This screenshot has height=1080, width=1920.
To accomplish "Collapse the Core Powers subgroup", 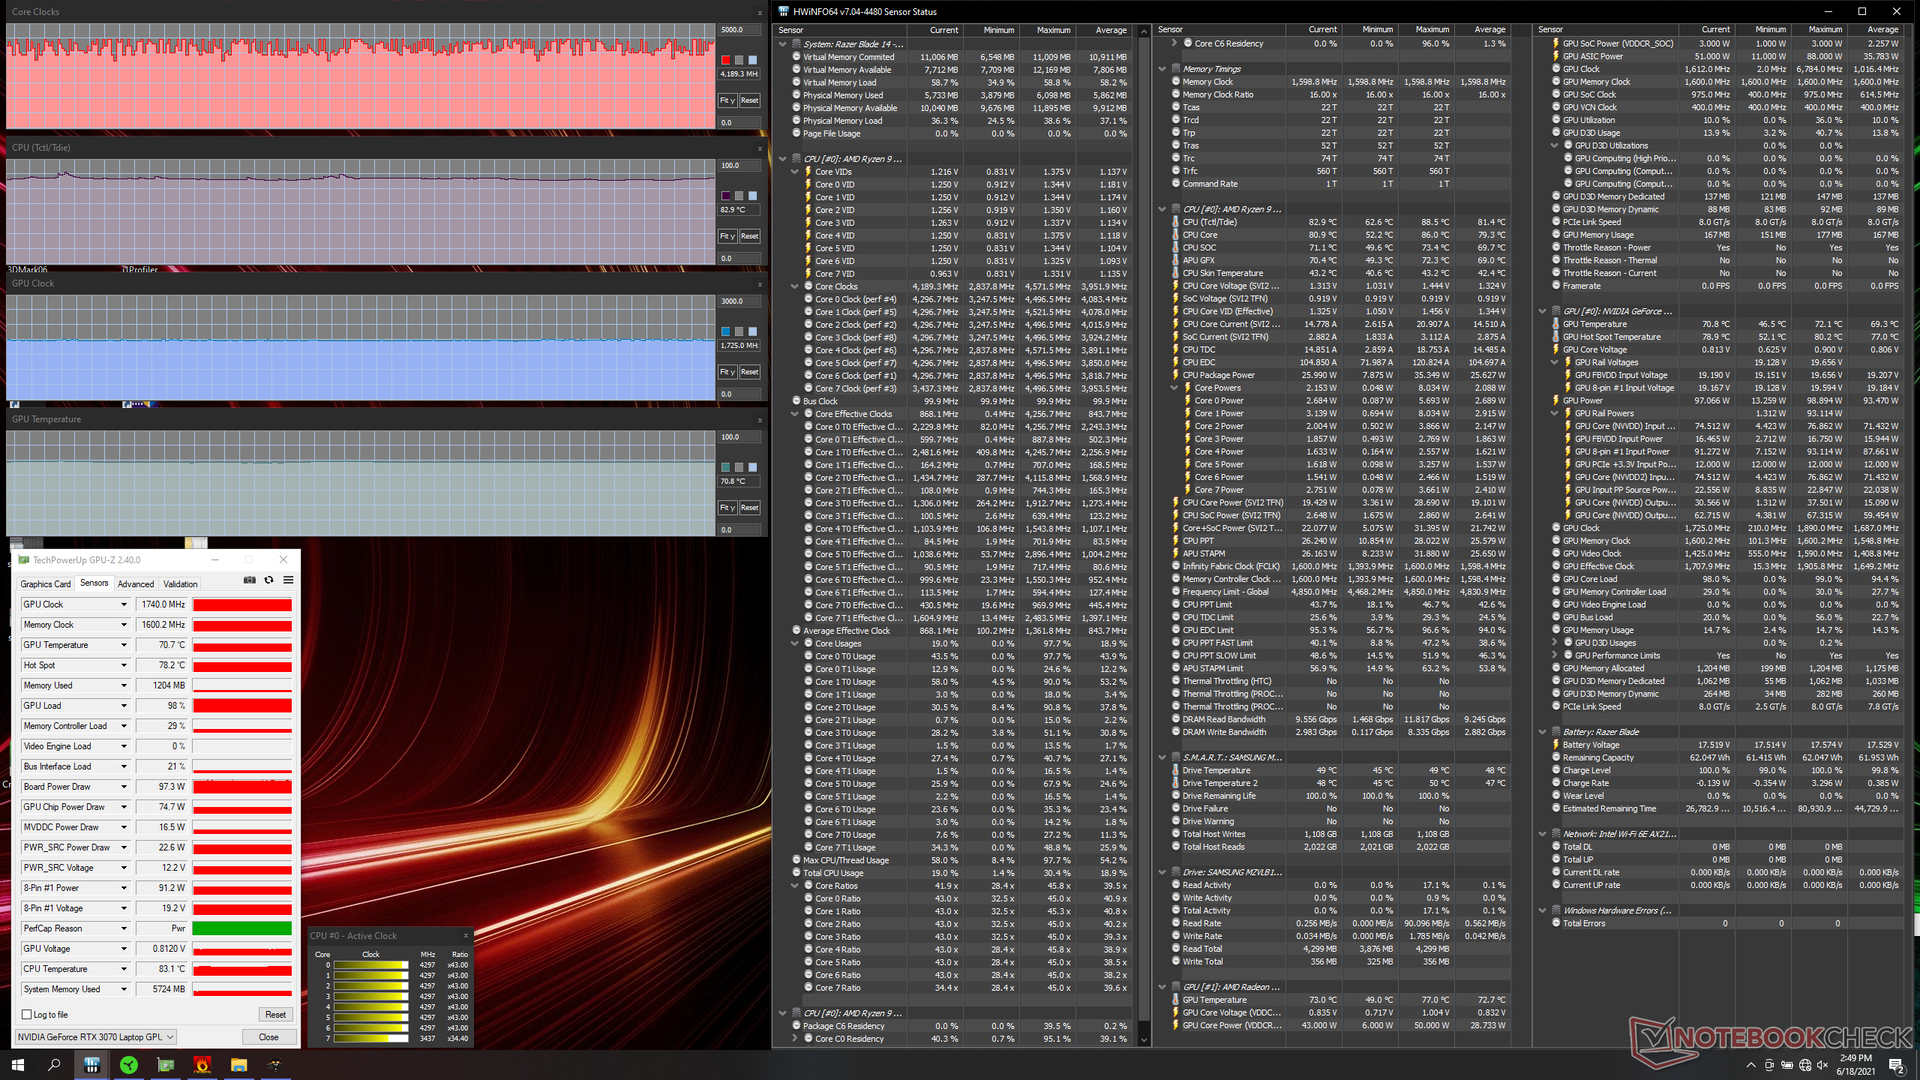I will pos(1174,388).
